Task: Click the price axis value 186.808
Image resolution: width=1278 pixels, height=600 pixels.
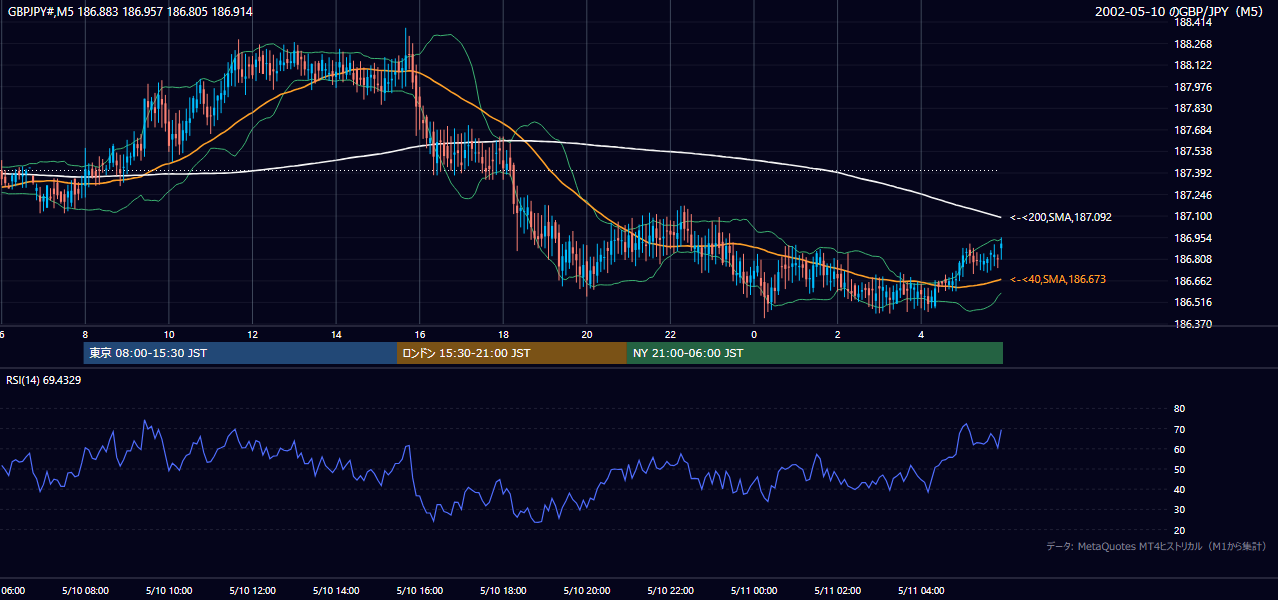Action: tap(1193, 259)
